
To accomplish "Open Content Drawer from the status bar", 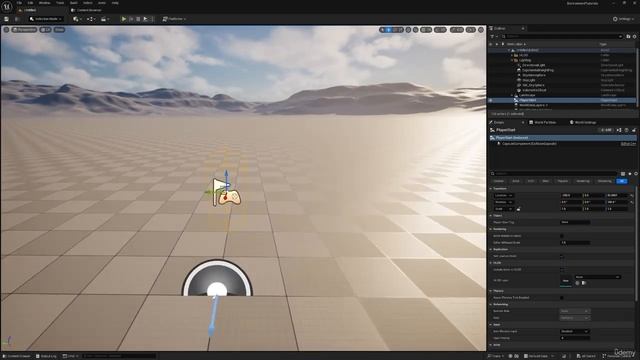I will 17,356.
